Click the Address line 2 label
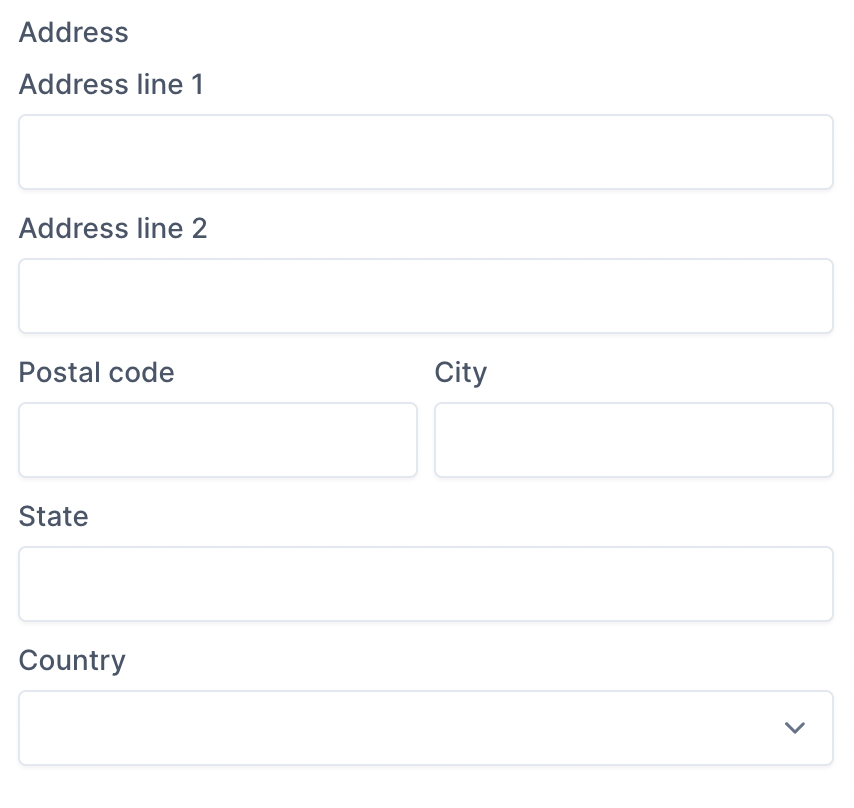 tap(113, 229)
